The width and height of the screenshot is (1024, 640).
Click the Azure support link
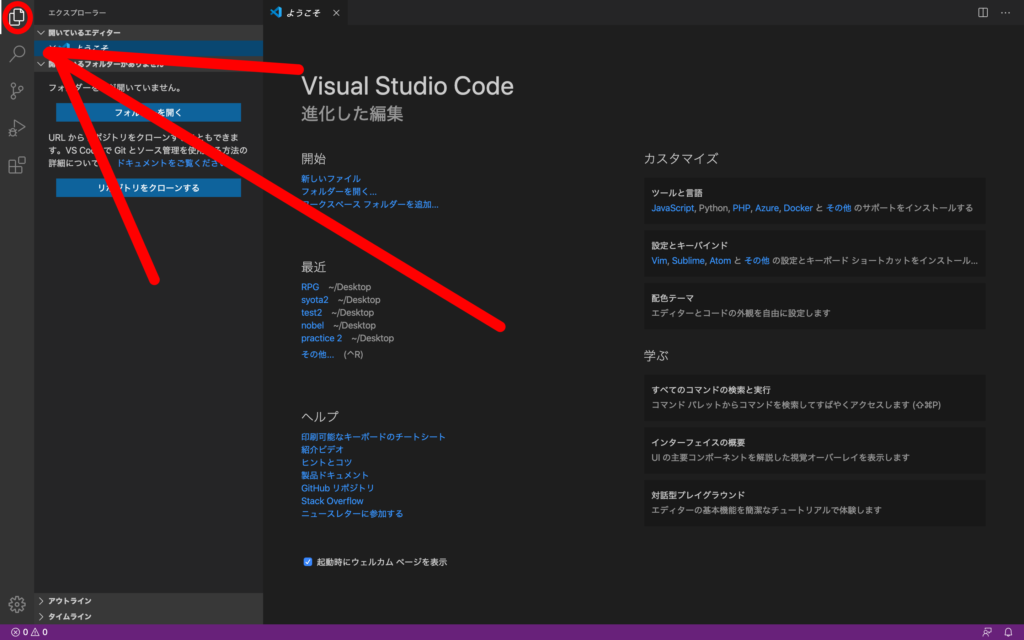tap(767, 208)
